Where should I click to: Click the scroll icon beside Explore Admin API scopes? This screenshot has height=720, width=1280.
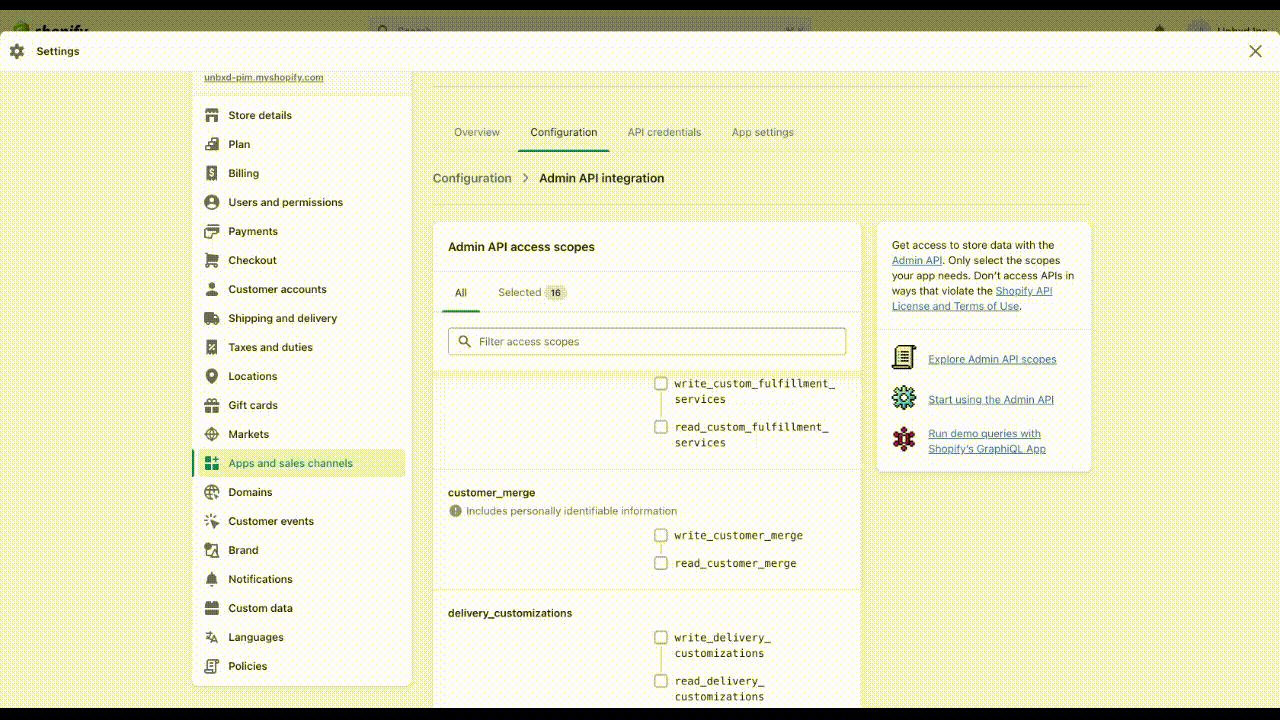pos(904,357)
